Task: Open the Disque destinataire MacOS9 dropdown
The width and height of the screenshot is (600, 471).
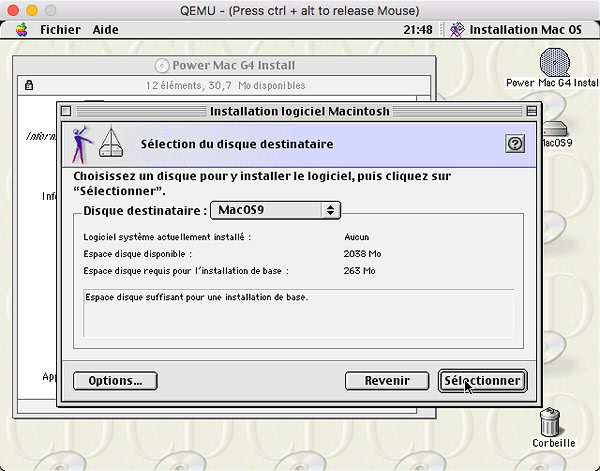Action: pyautogui.click(x=276, y=210)
